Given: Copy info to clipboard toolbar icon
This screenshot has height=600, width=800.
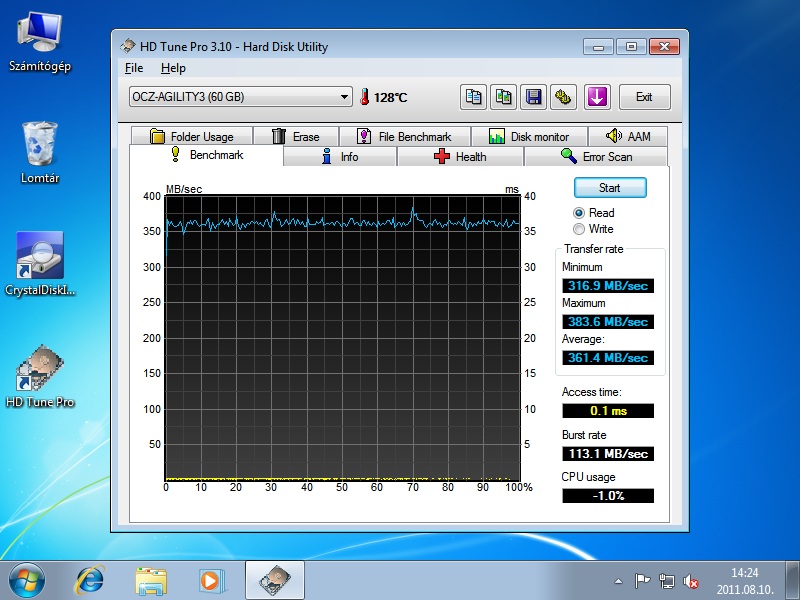Looking at the screenshot, I should (x=473, y=97).
